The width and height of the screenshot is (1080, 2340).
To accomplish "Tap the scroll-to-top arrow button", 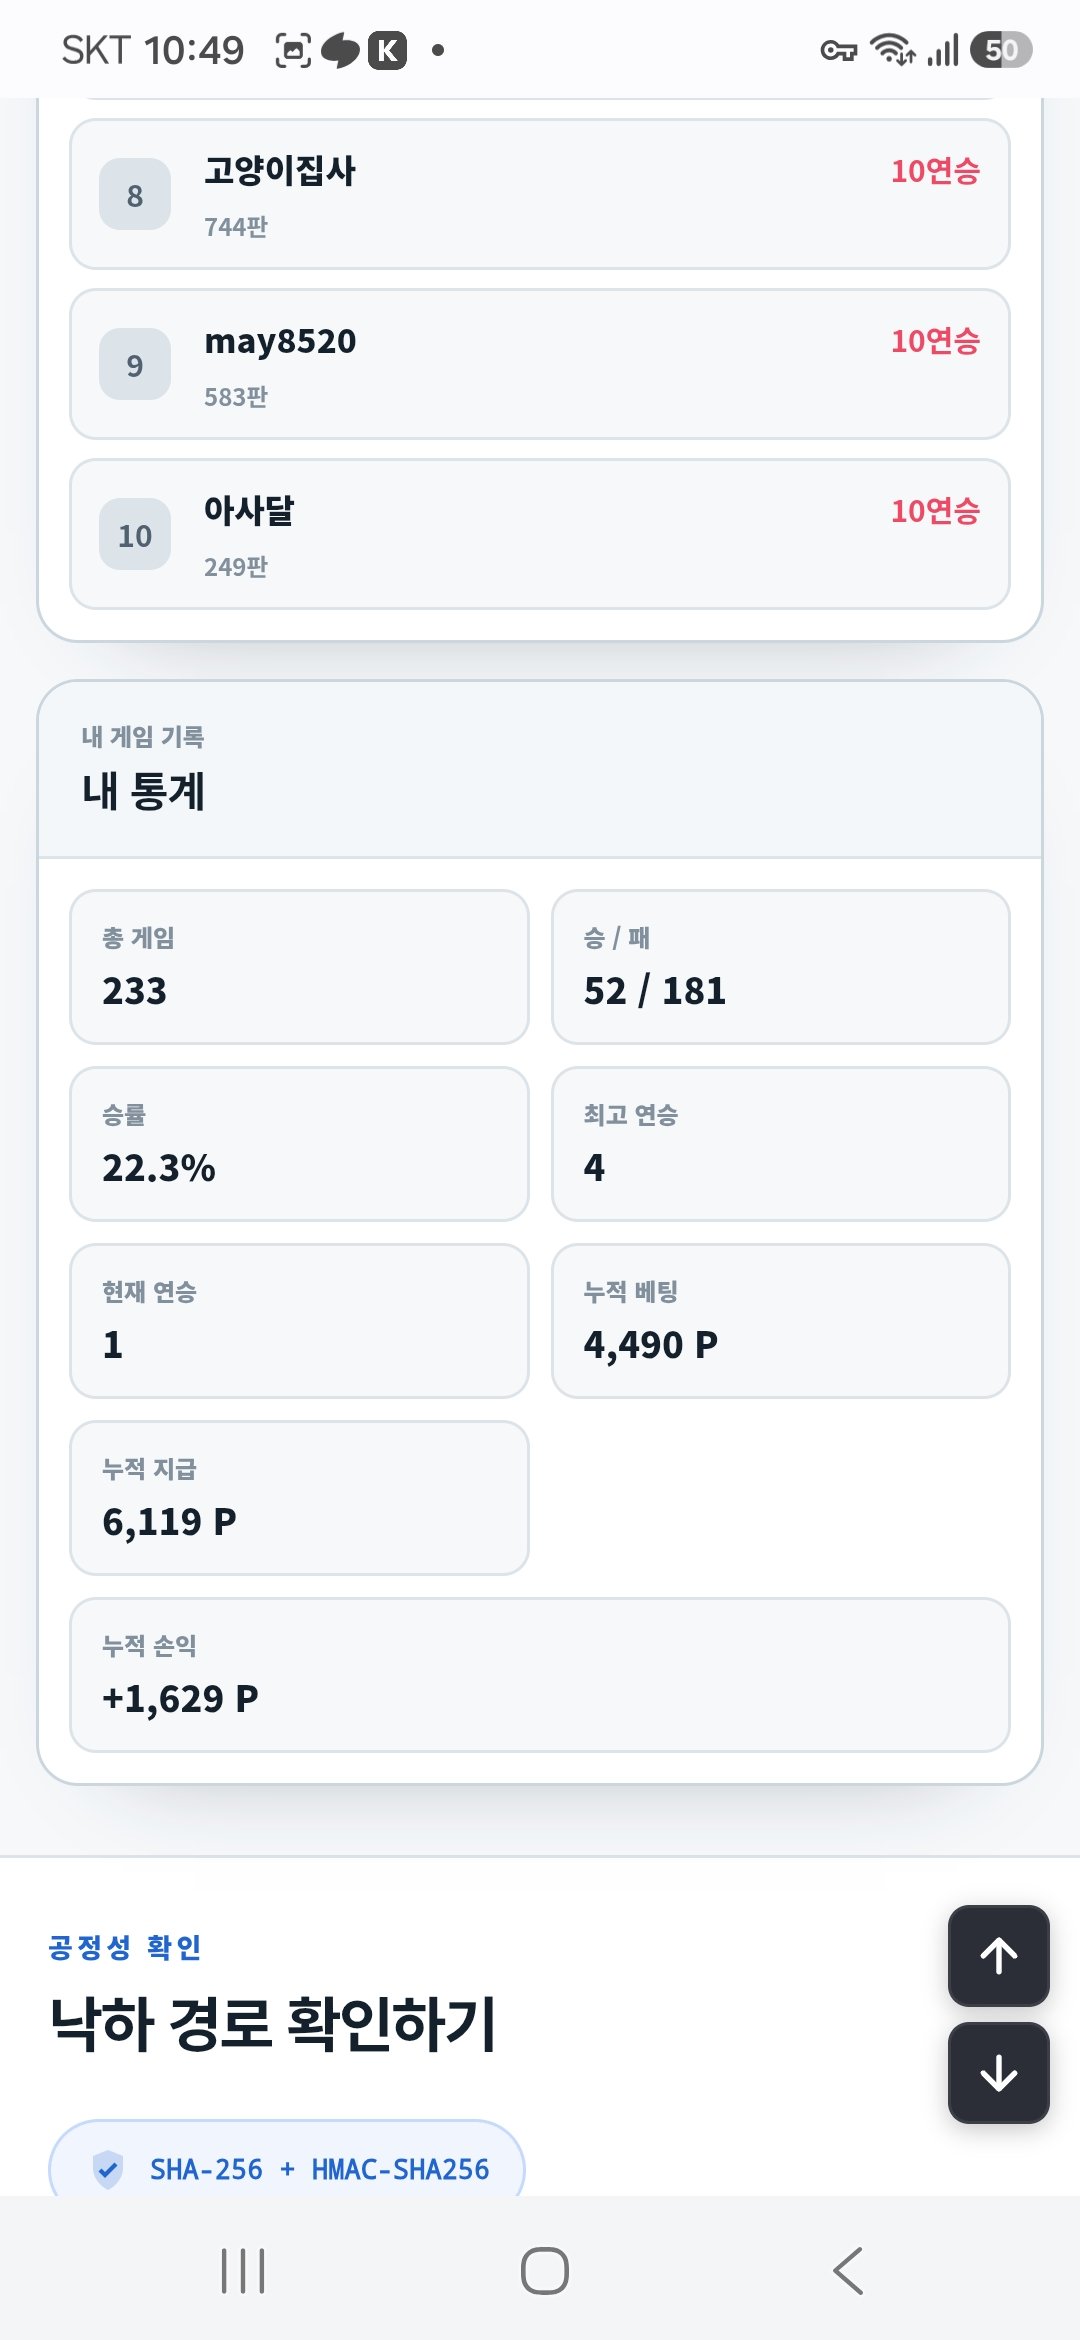I will point(998,1955).
